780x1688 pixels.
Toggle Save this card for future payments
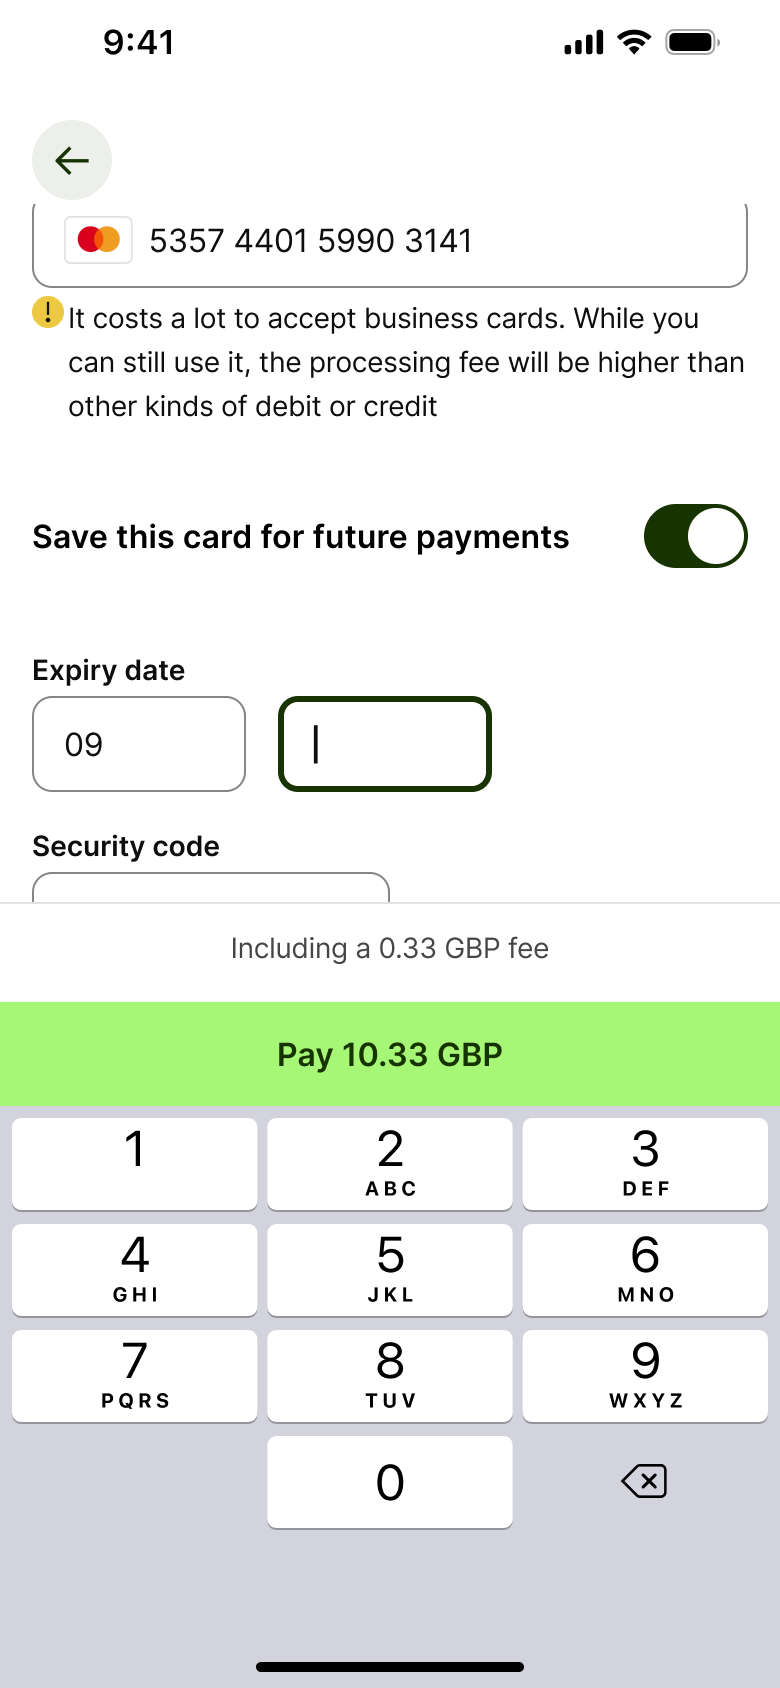(x=696, y=536)
